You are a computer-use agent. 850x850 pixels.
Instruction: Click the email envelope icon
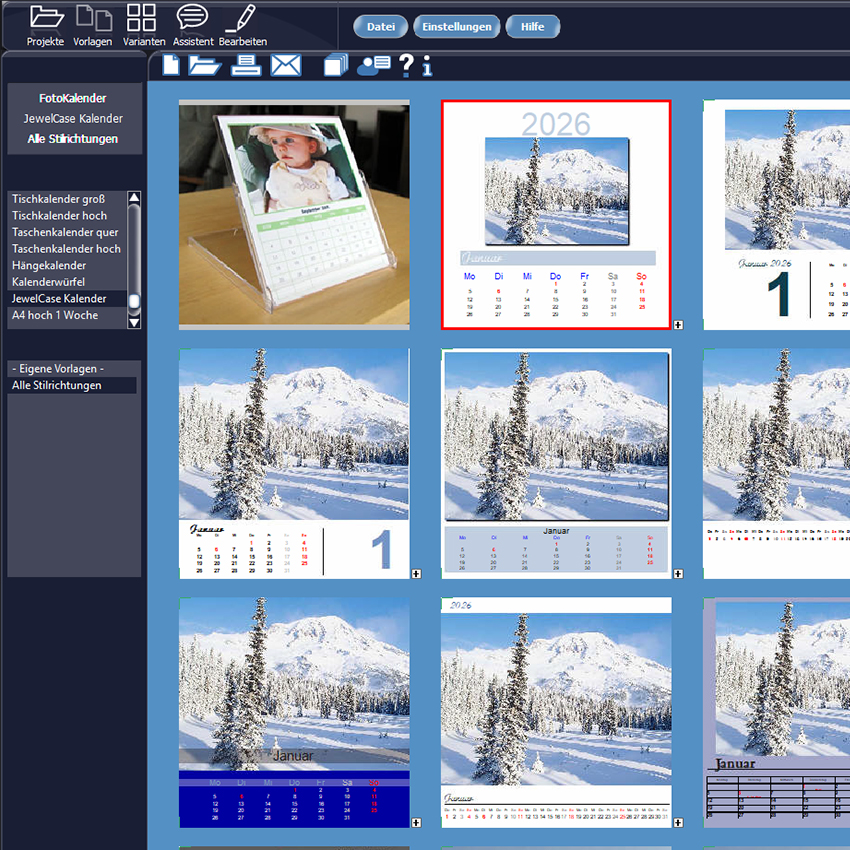click(x=286, y=66)
